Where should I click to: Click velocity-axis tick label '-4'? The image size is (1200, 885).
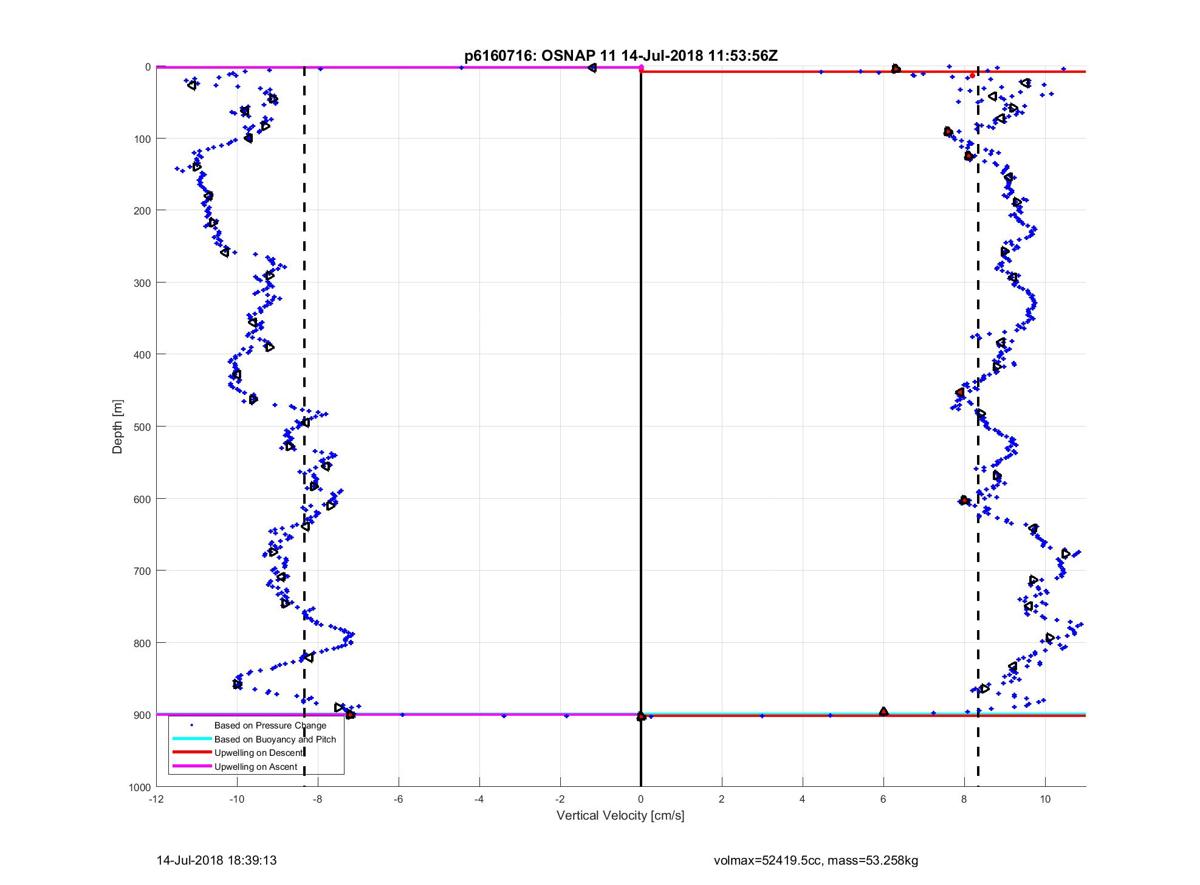pyautogui.click(x=479, y=800)
